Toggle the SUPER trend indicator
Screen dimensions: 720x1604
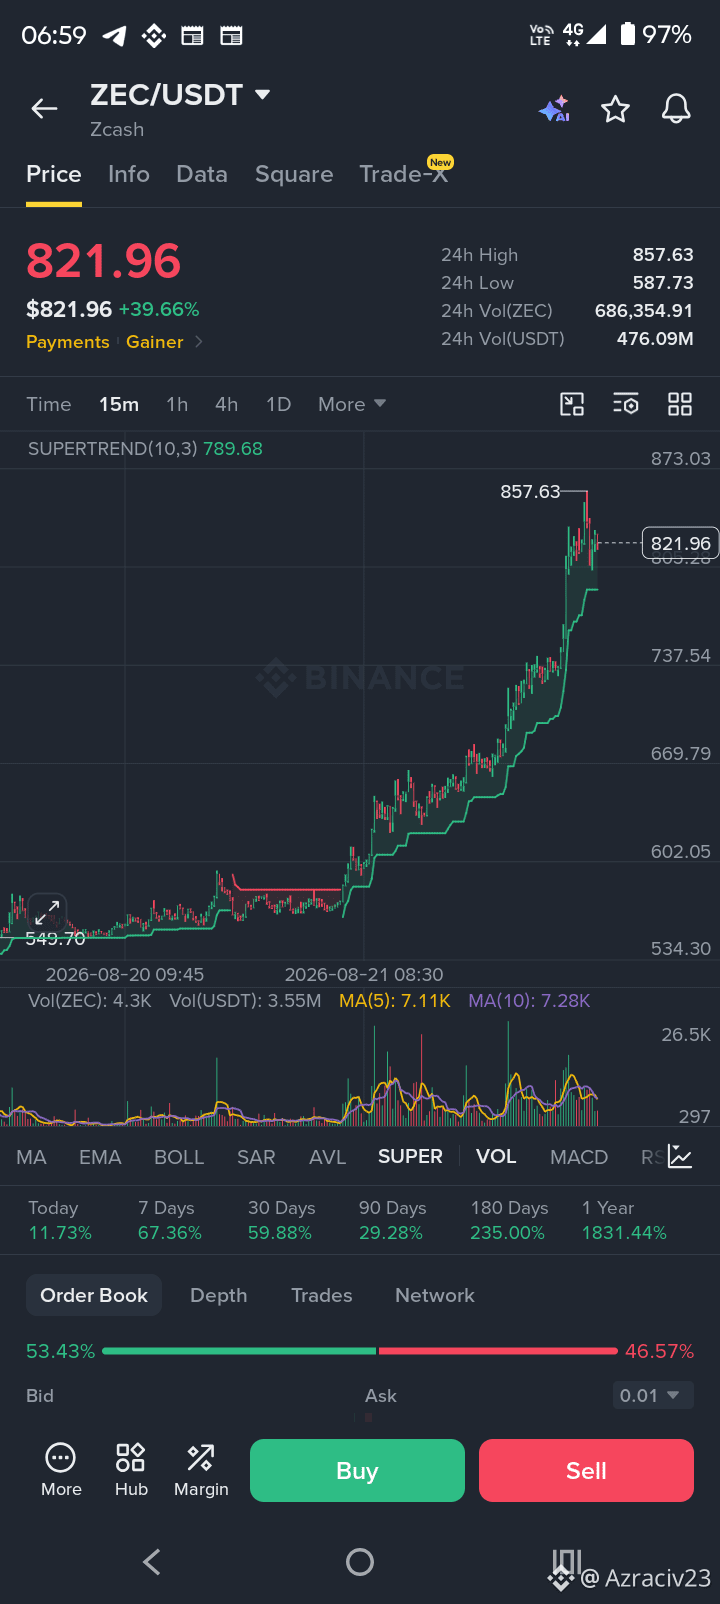pos(410,1156)
